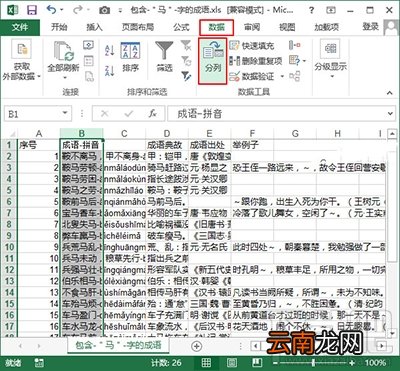400x371 pixels.
Task: Adjust the zoom slider handle in the status bar
Action: (314, 363)
